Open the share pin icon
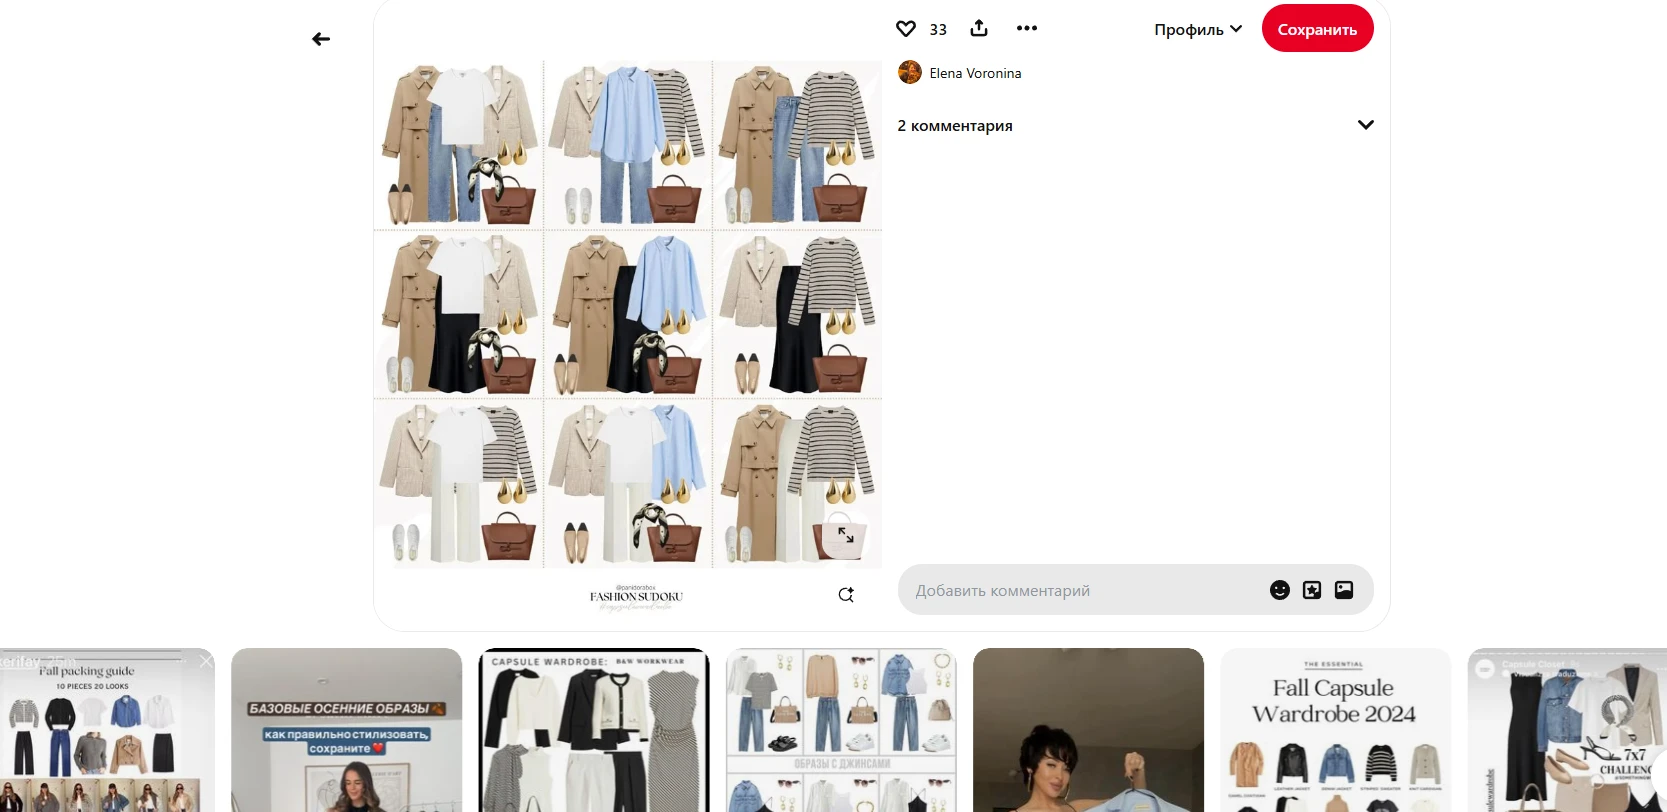The width and height of the screenshot is (1667, 812). tap(979, 29)
